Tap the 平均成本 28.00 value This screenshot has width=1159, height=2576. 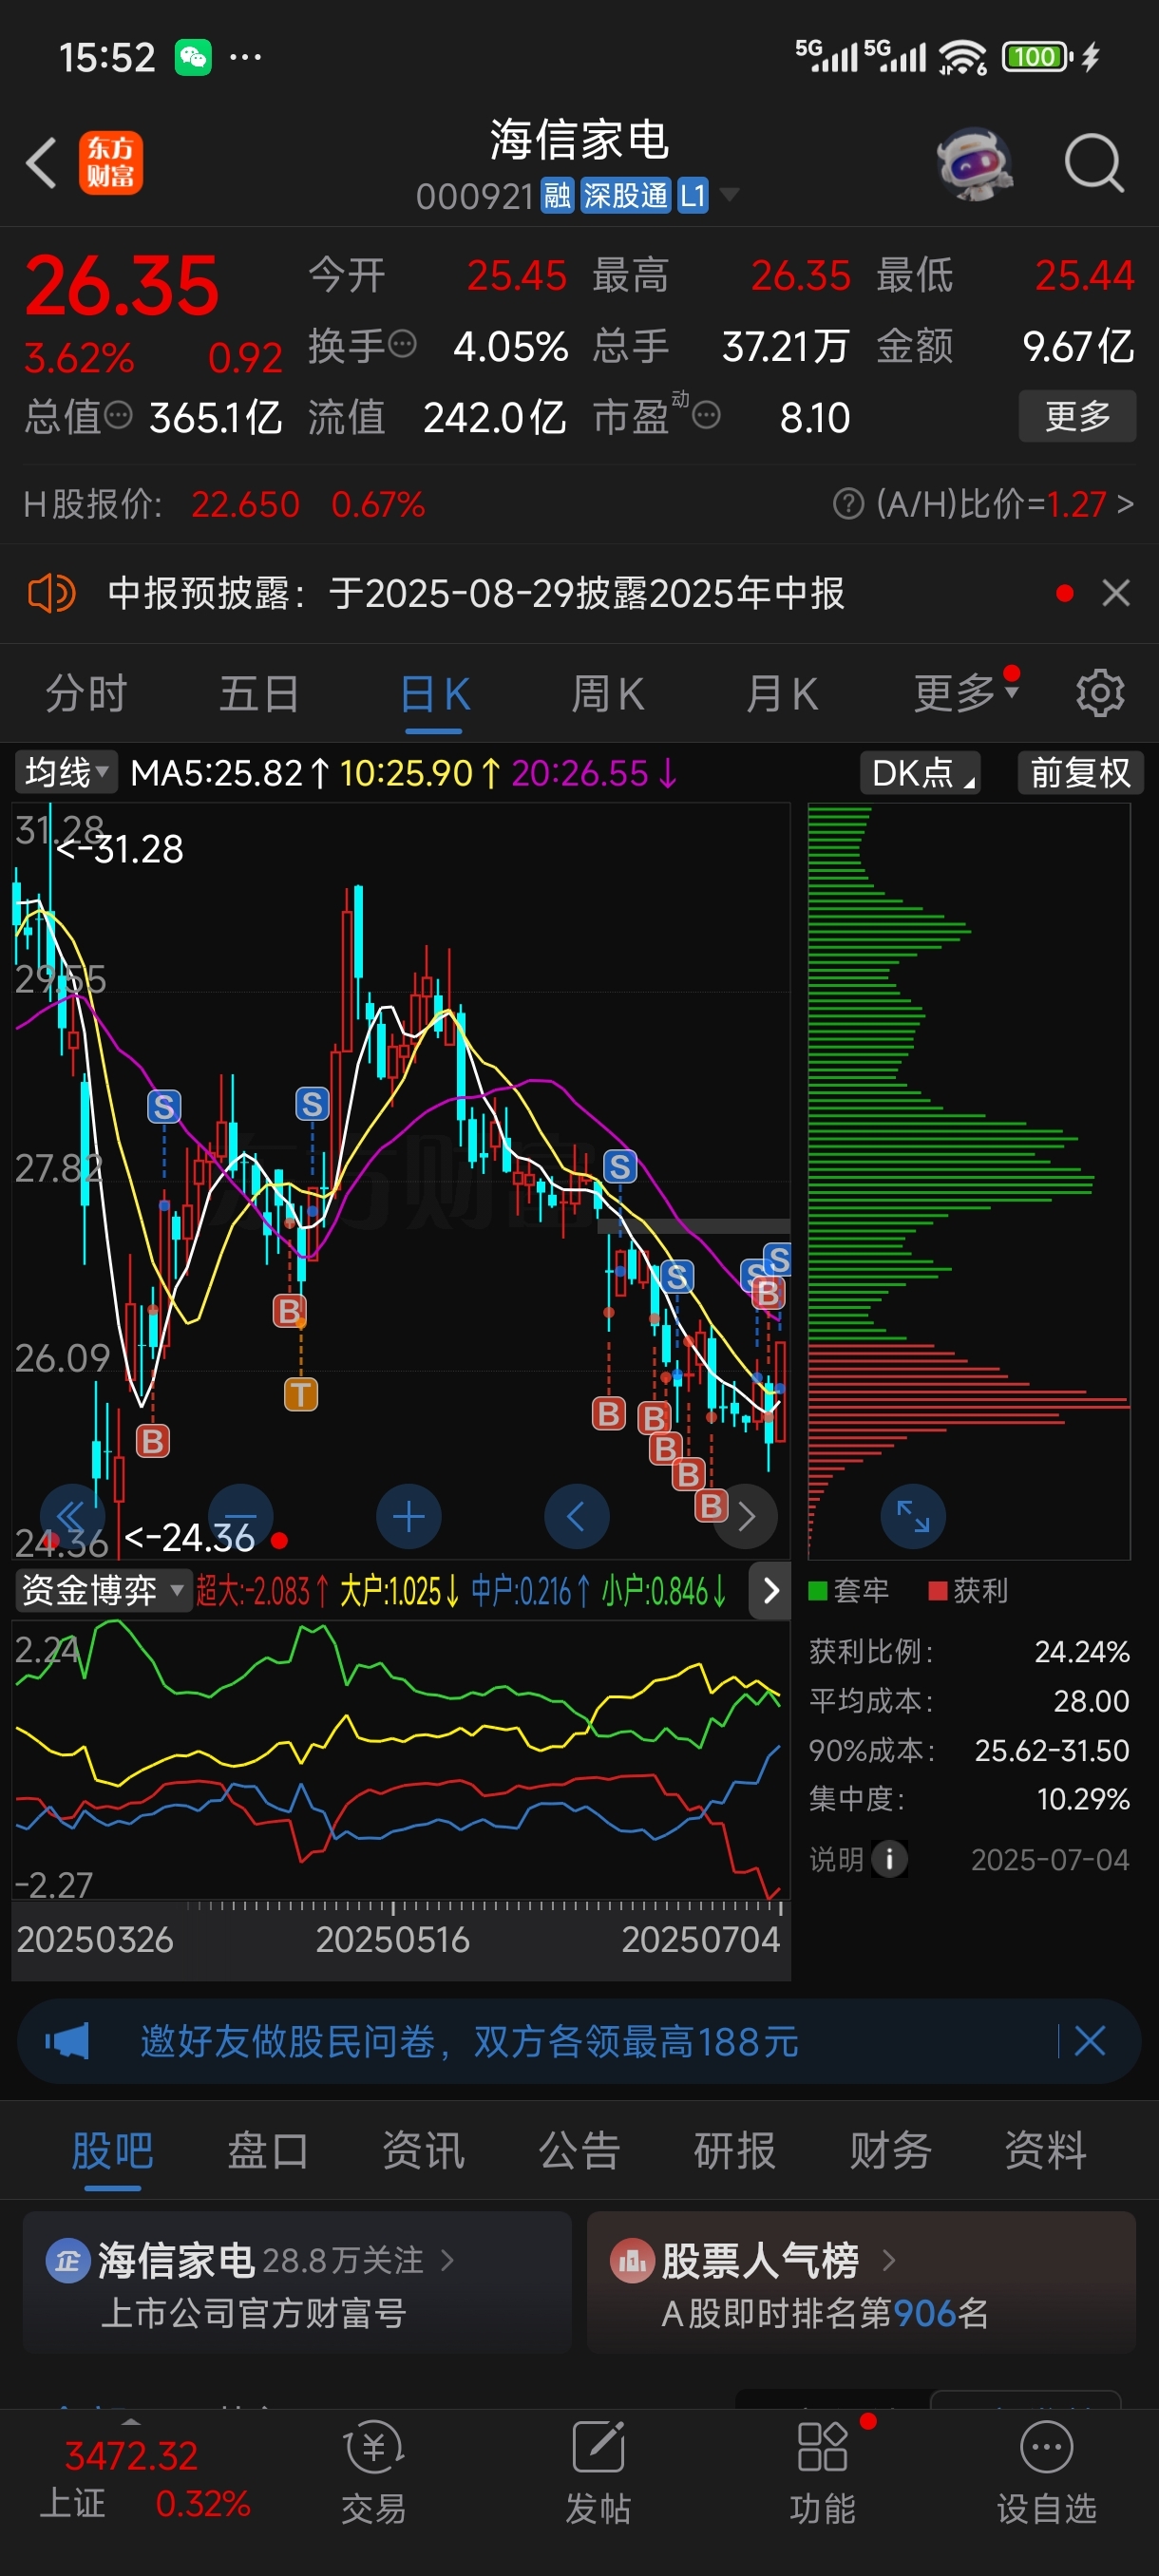pos(1090,1700)
